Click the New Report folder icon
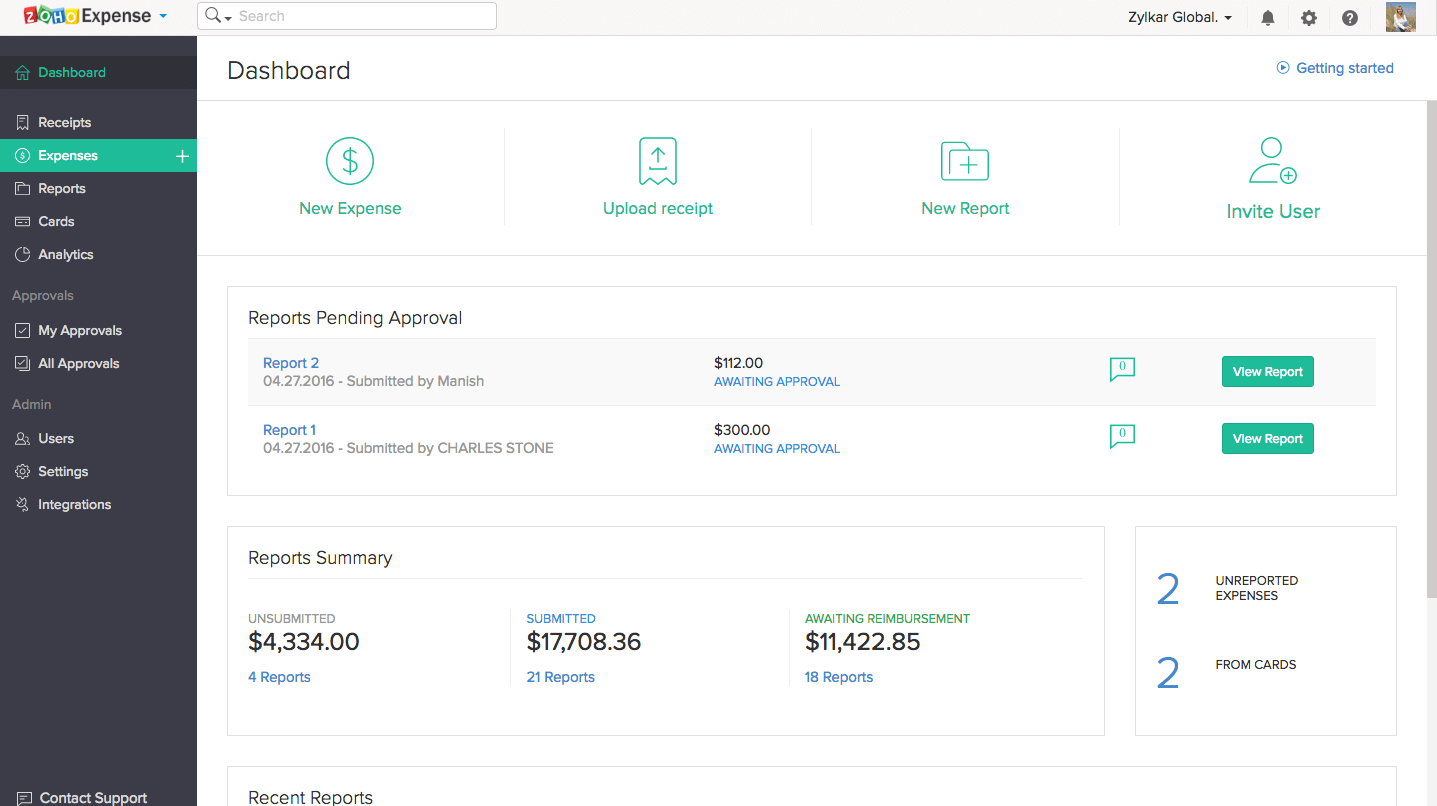The image size is (1437, 806). [x=964, y=161]
